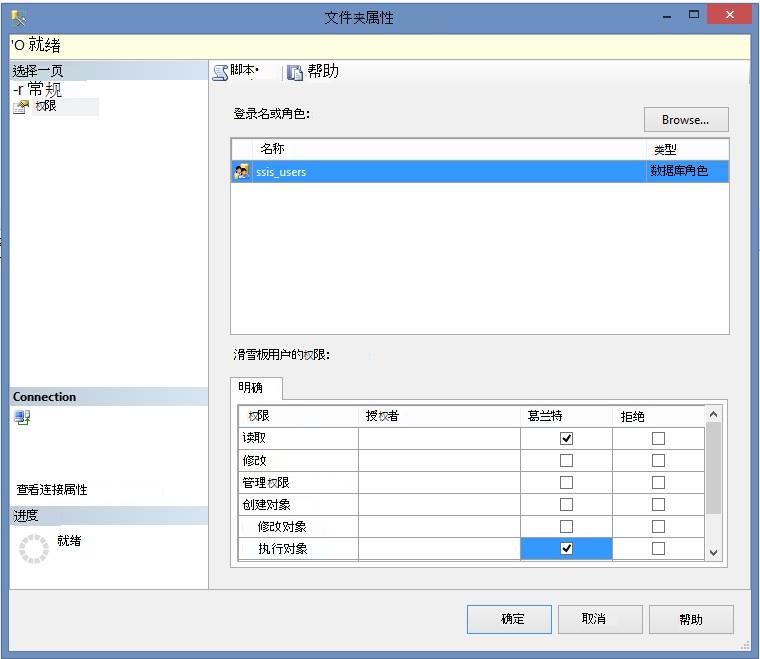Deny the 读取 permission checkbox

(658, 438)
